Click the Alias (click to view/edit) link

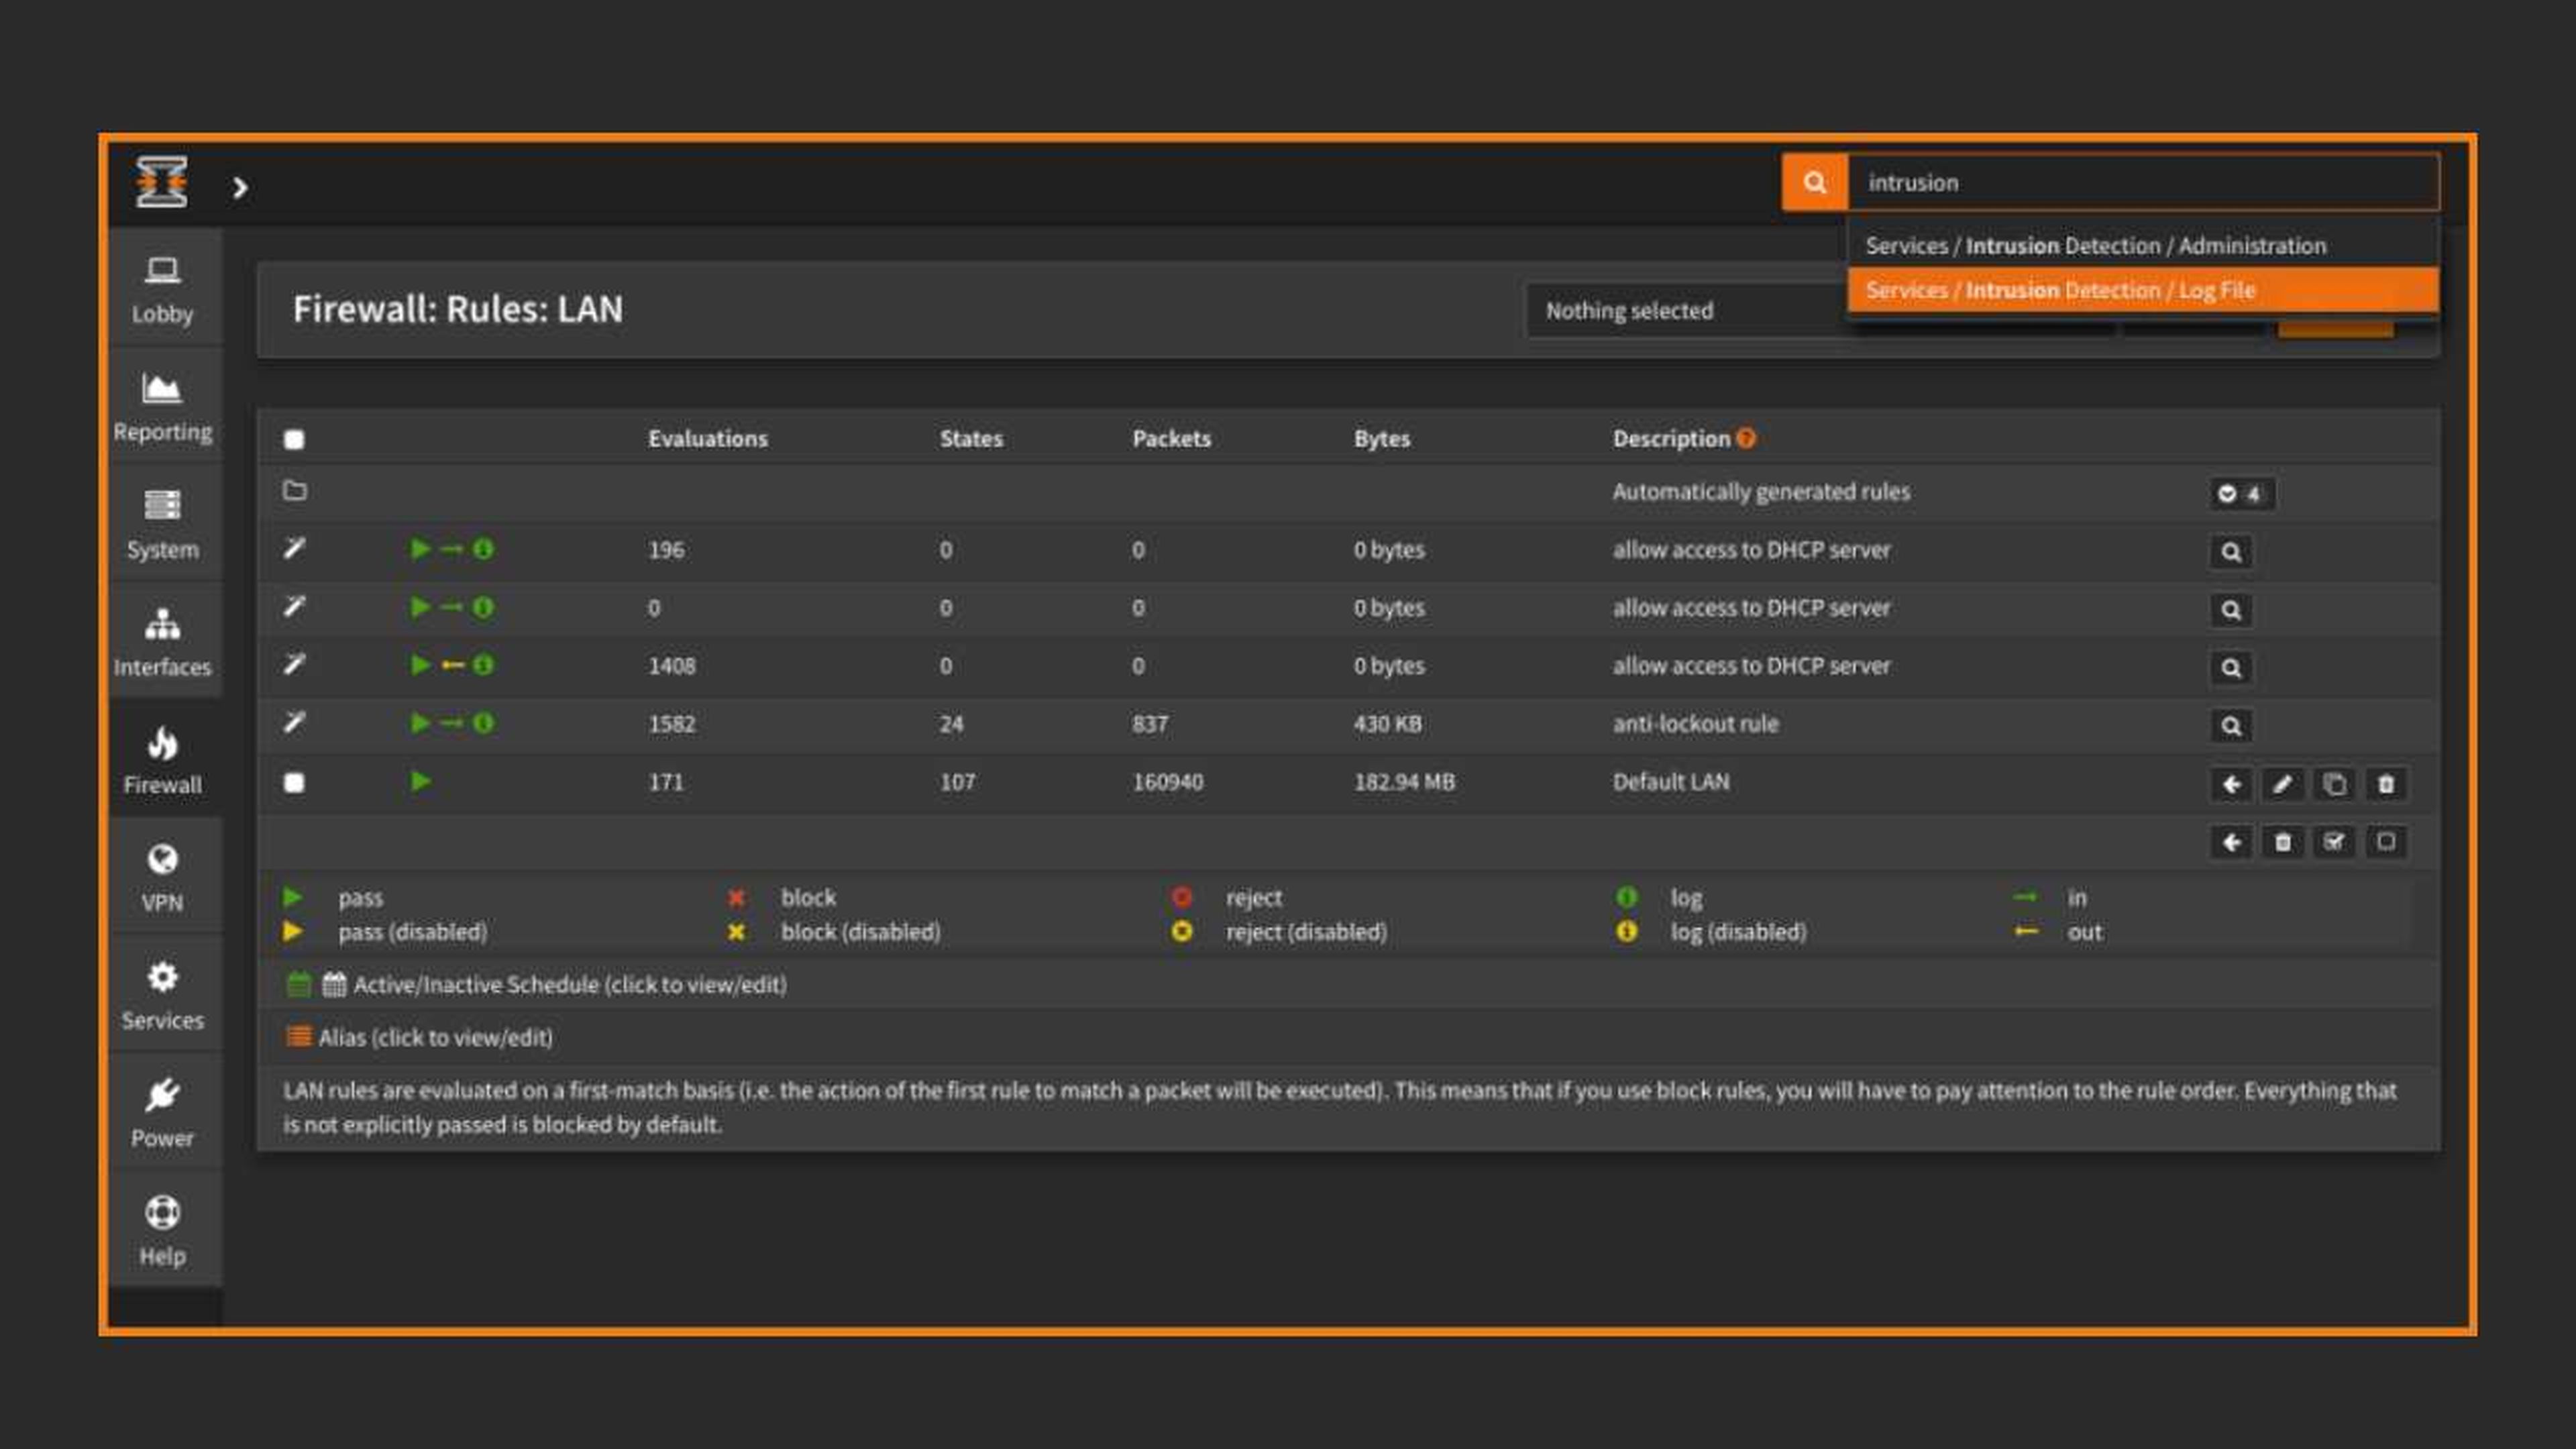click(x=436, y=1037)
